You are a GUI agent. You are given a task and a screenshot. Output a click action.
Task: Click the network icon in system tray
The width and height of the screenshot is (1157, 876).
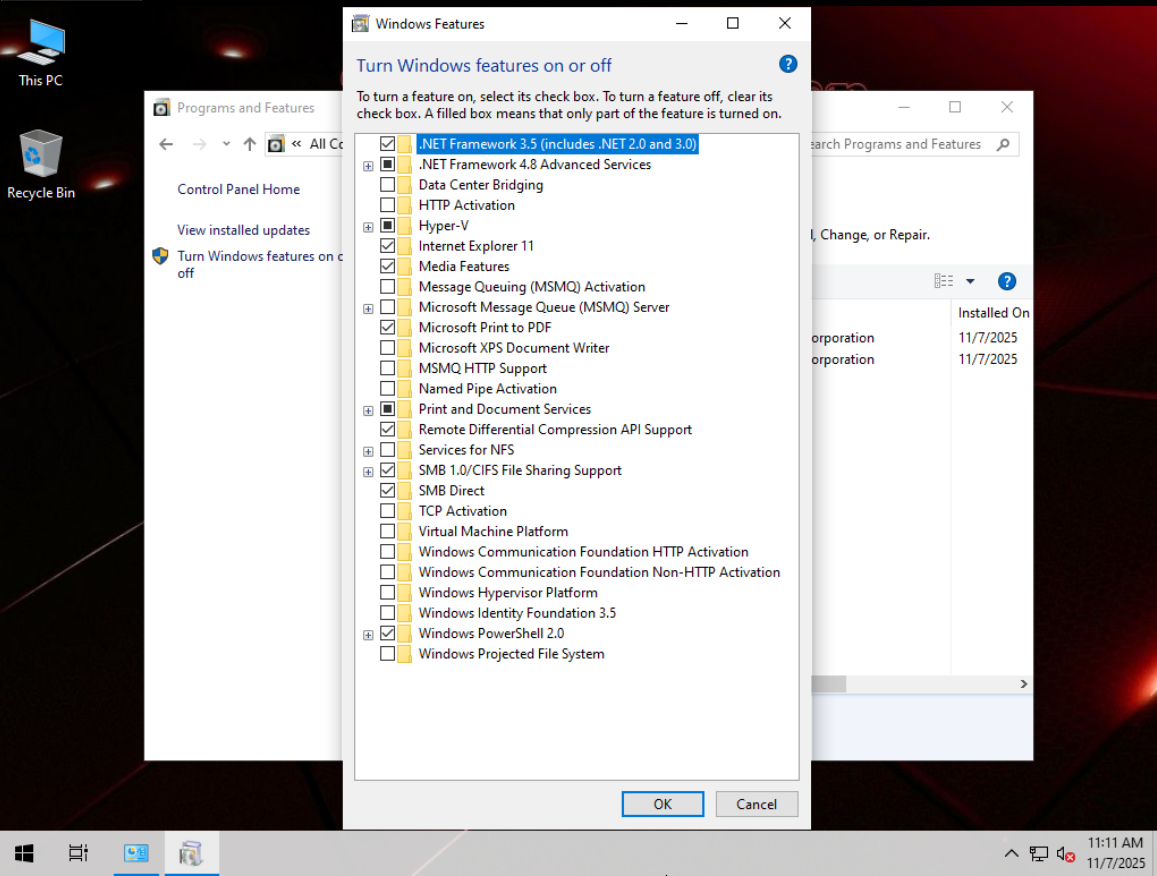1039,854
